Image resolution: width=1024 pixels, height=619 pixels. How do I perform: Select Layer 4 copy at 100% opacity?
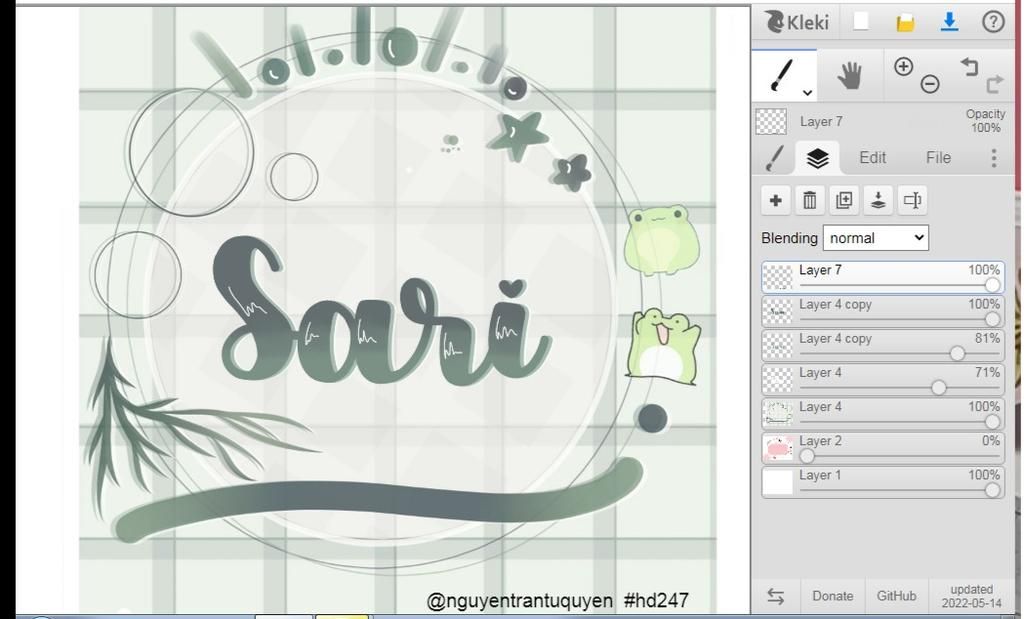[x=882, y=311]
